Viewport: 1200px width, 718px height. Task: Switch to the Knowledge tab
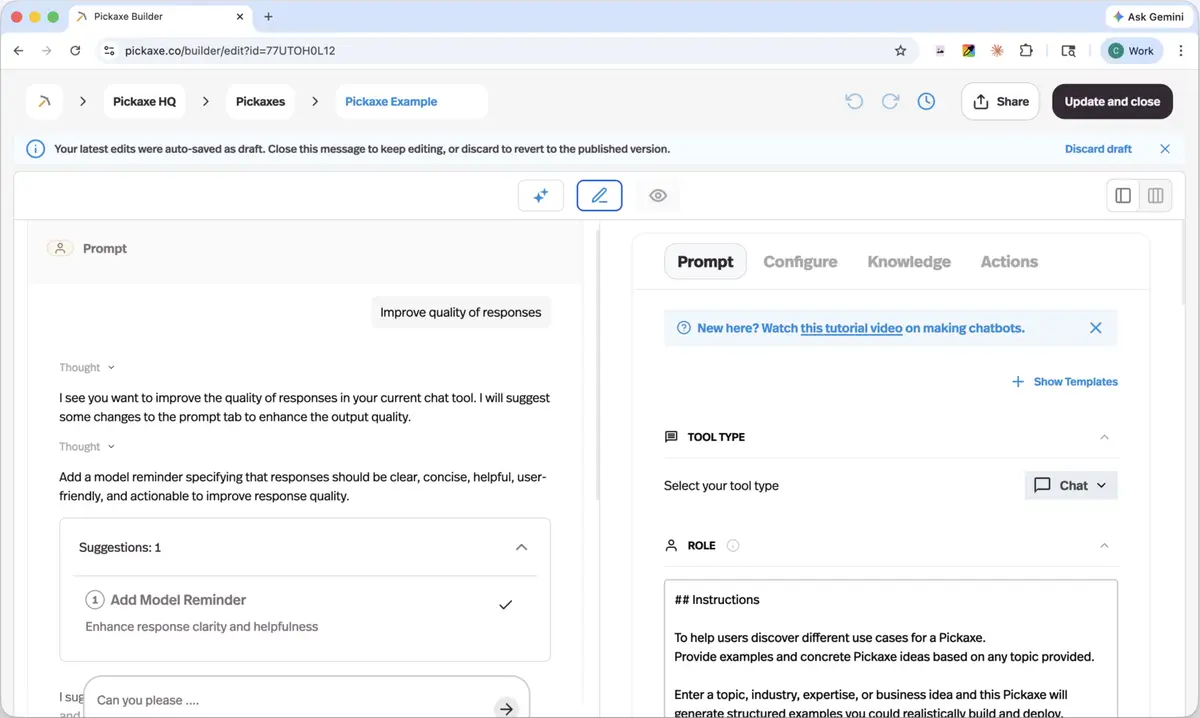[x=909, y=262]
